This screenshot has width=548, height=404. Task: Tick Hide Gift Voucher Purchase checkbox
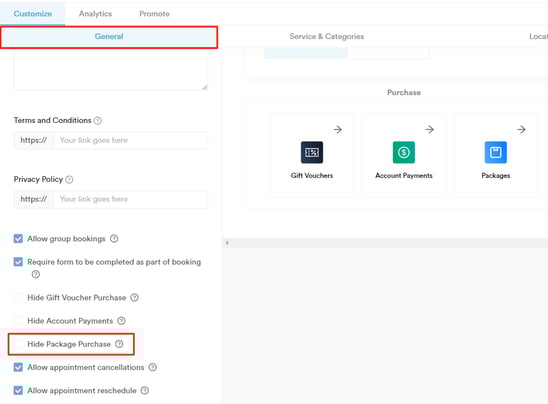[x=18, y=297]
